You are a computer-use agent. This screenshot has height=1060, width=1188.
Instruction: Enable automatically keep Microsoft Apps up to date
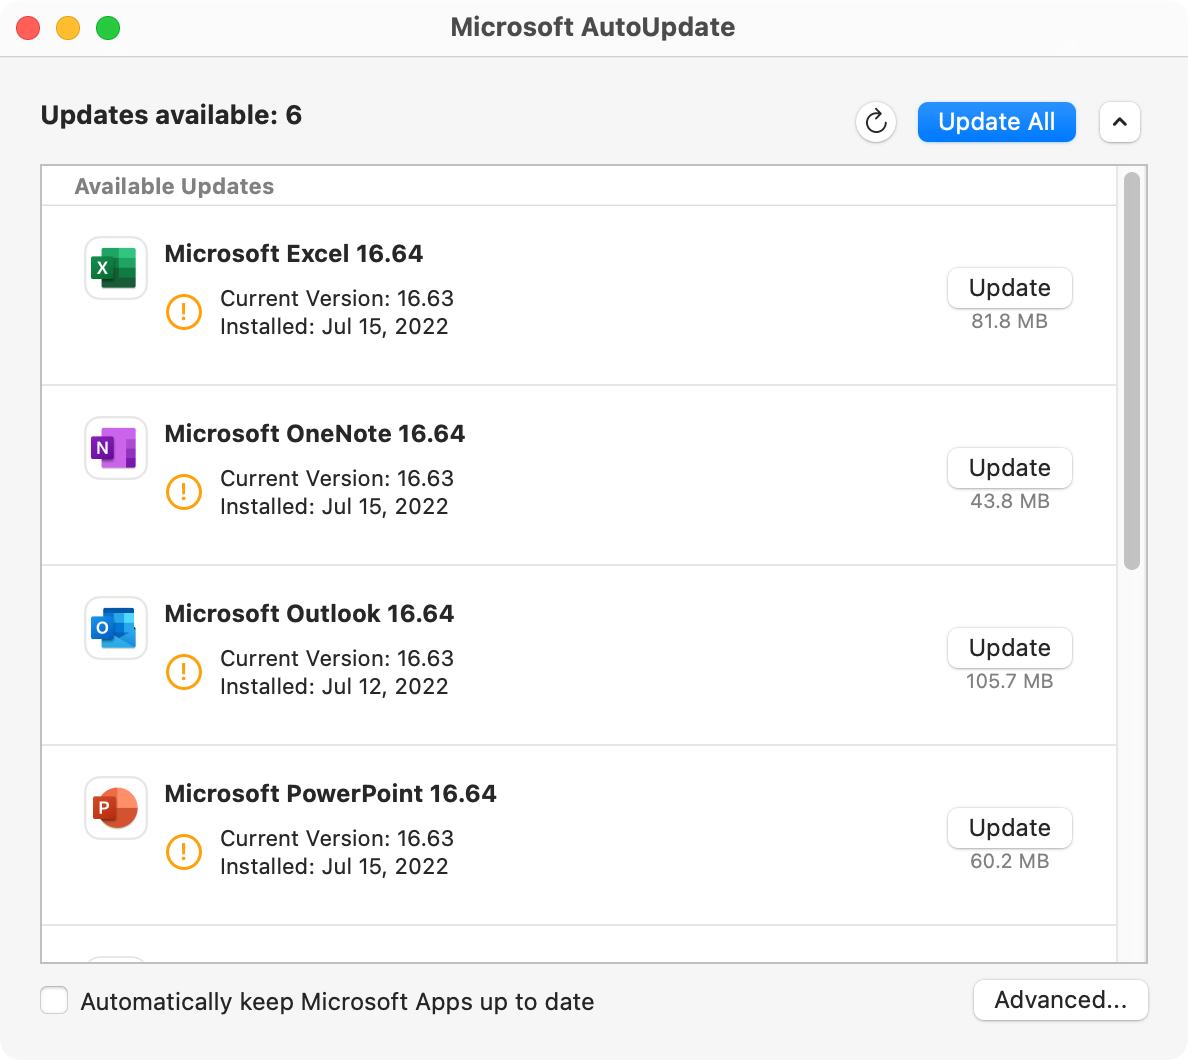tap(54, 1001)
